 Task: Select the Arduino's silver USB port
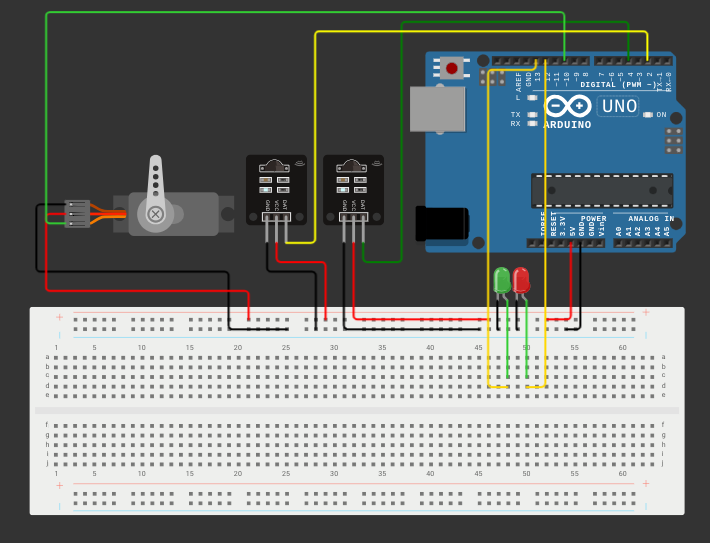[437, 109]
